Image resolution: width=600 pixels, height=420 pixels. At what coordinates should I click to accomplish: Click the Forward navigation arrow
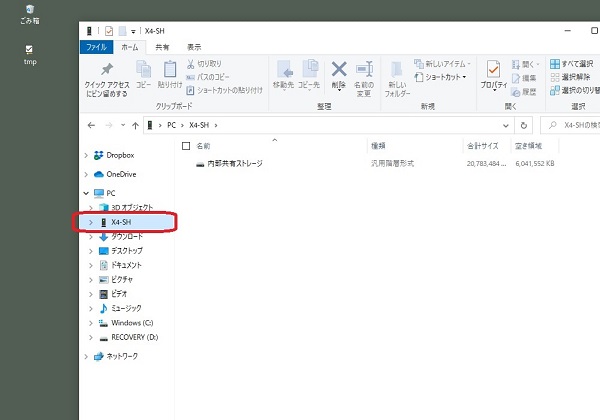[x=109, y=125]
